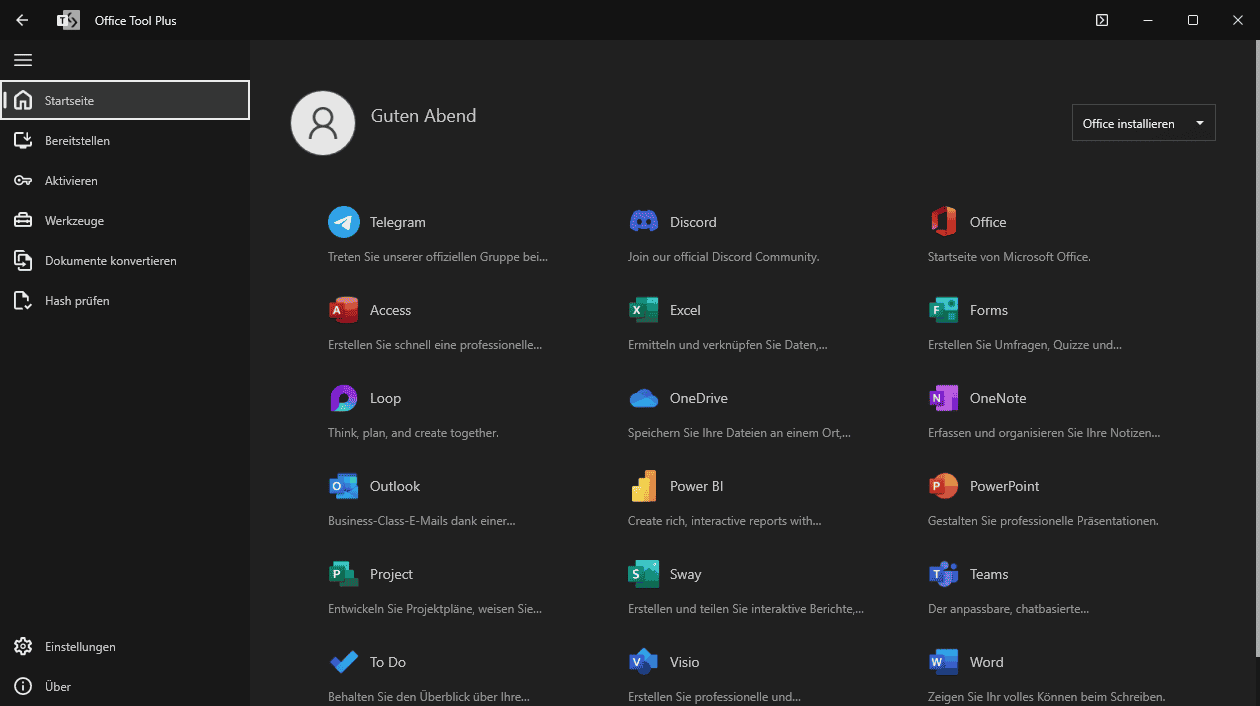
Task: Open the Telegram group icon
Action: (x=344, y=222)
